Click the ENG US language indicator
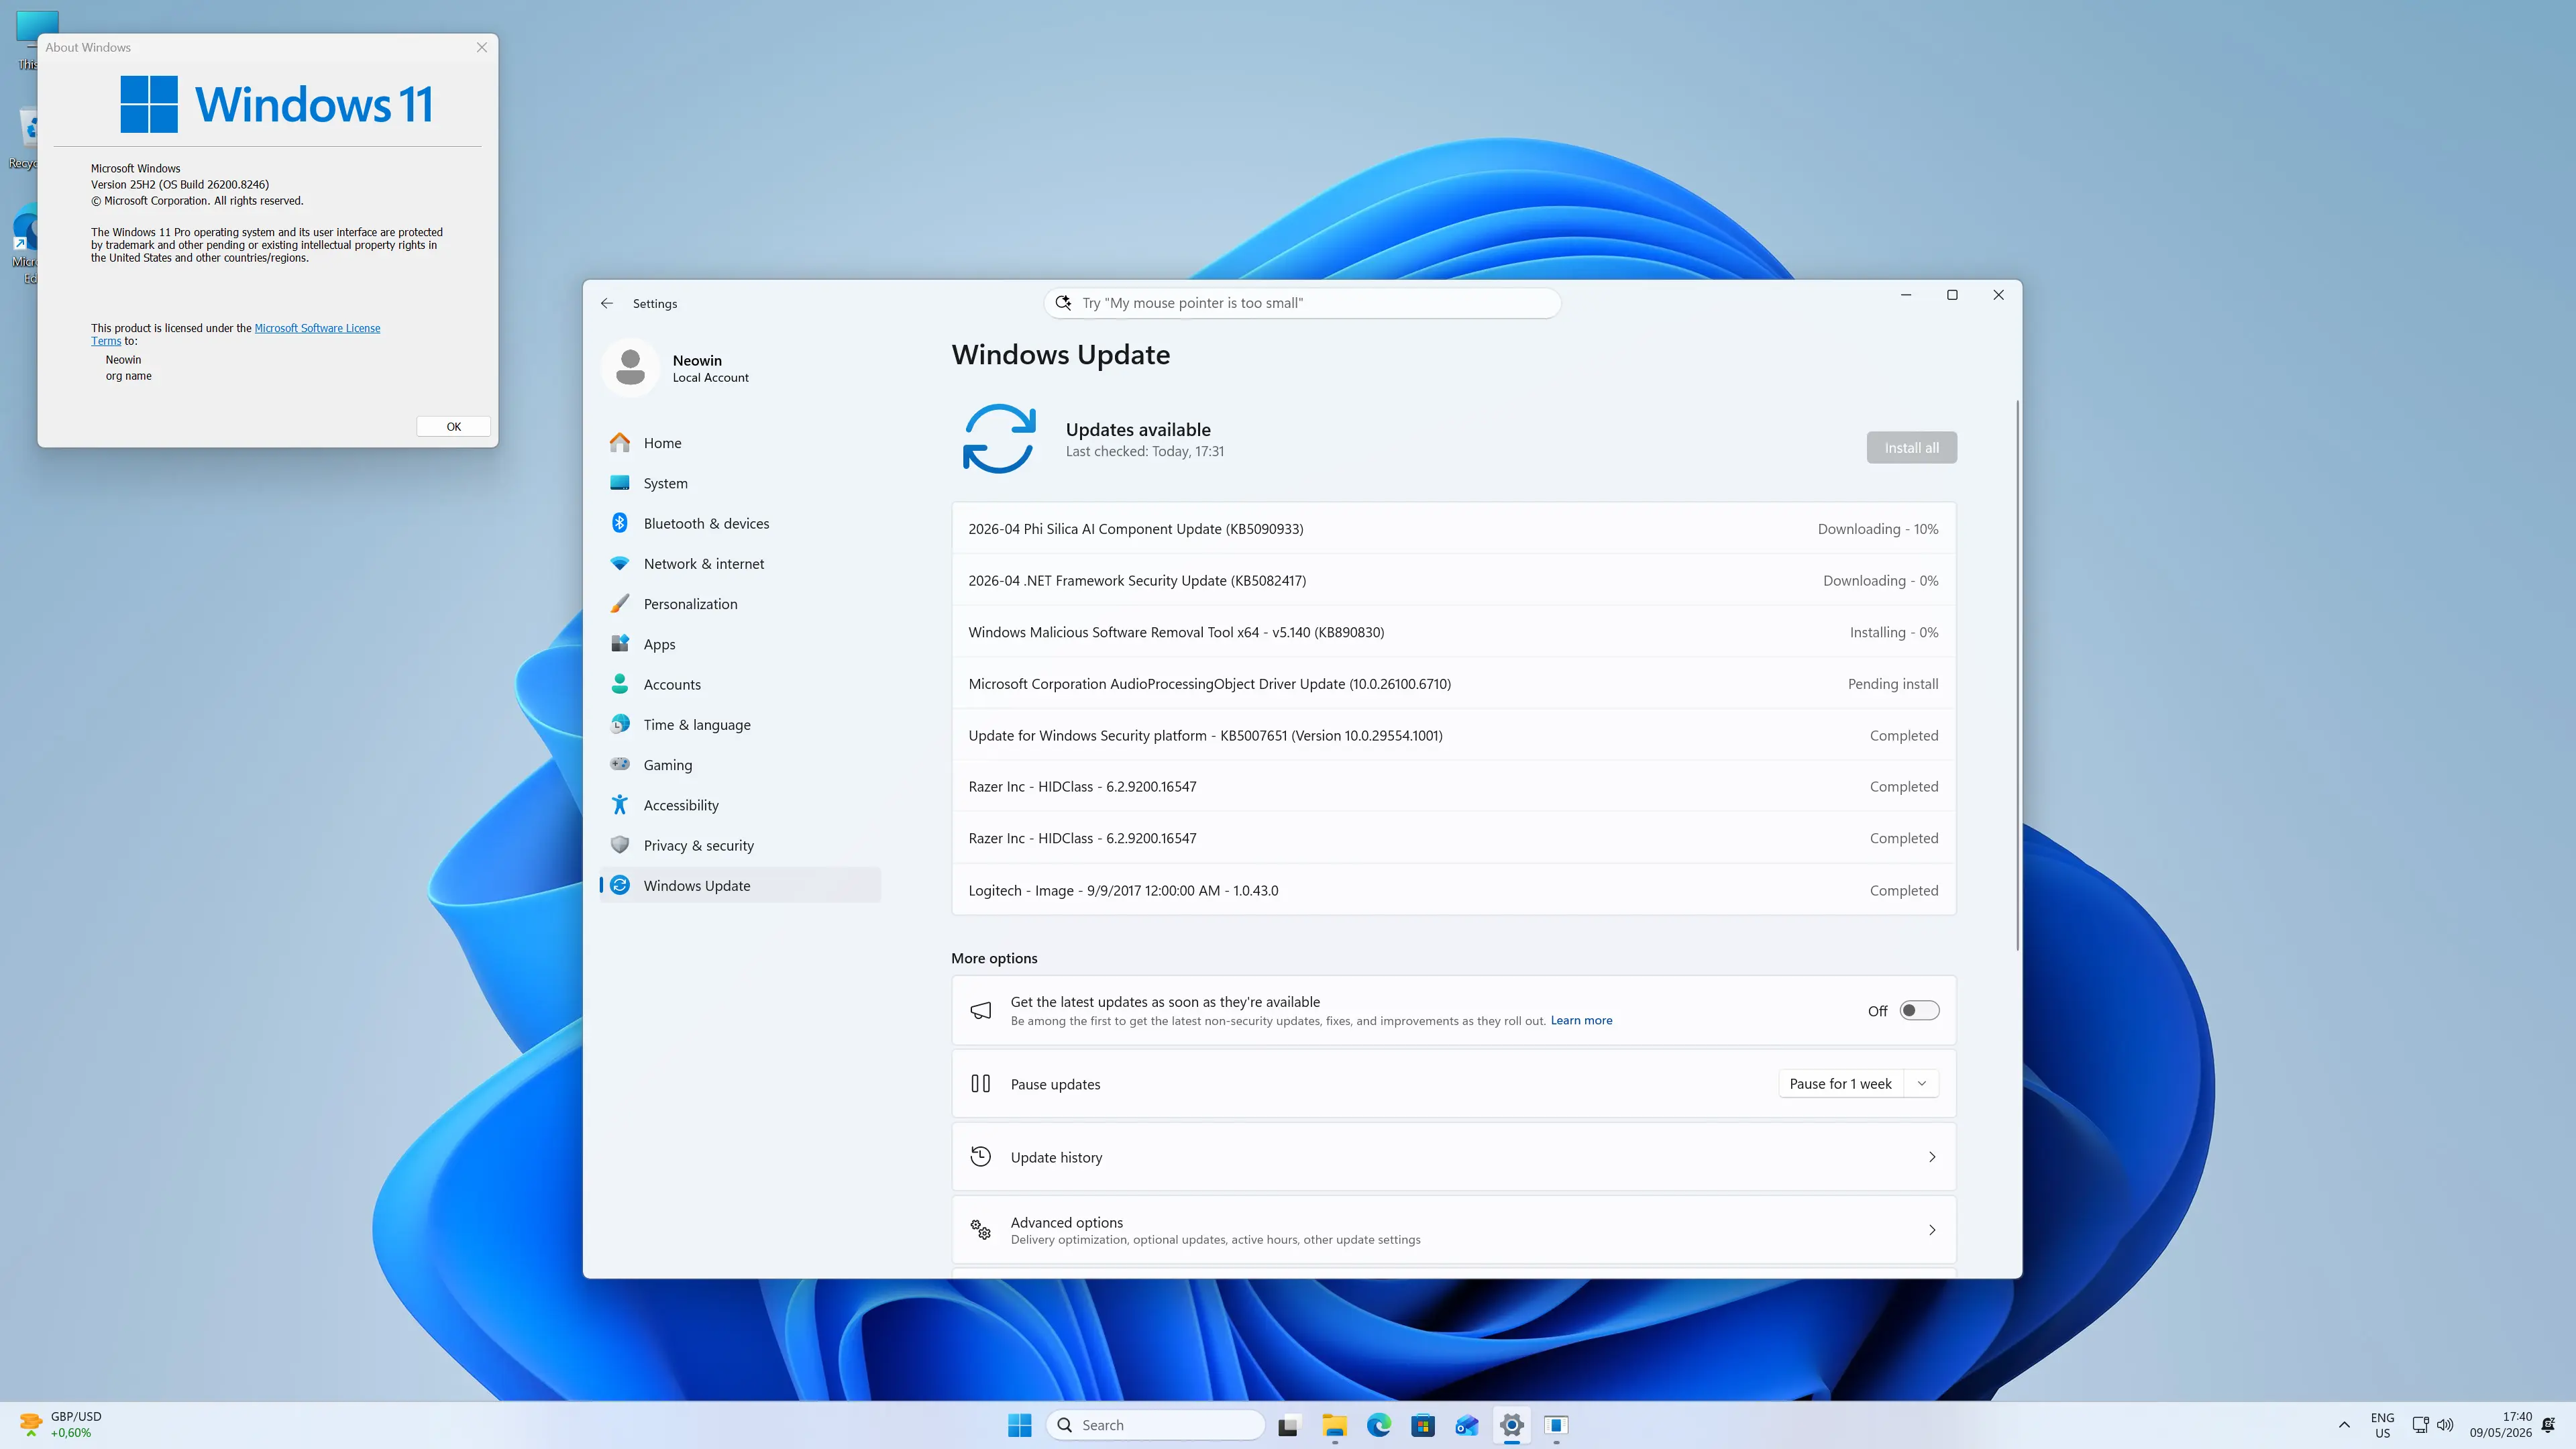 pyautogui.click(x=2382, y=1425)
